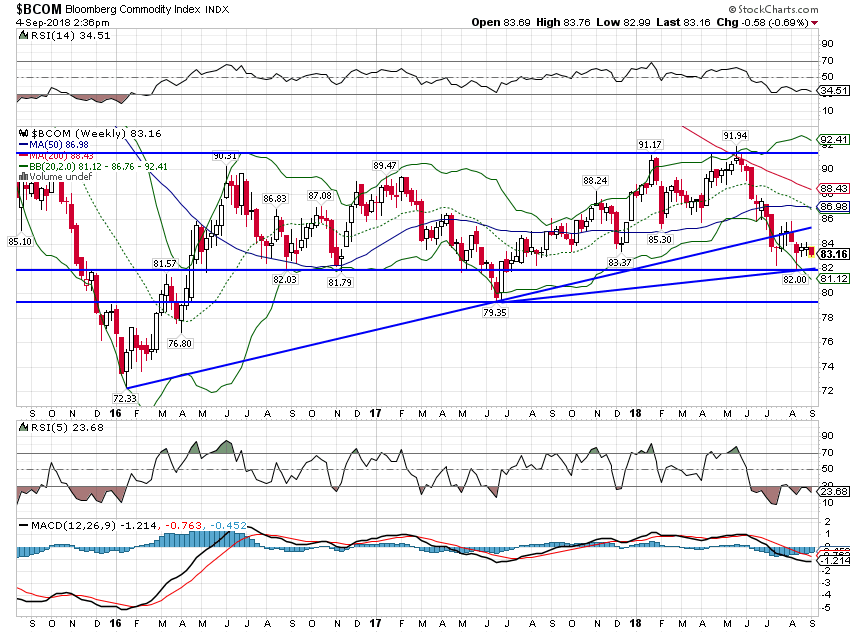Click the 82.00 low price label
Screen dimensions: 850x633
pos(795,279)
